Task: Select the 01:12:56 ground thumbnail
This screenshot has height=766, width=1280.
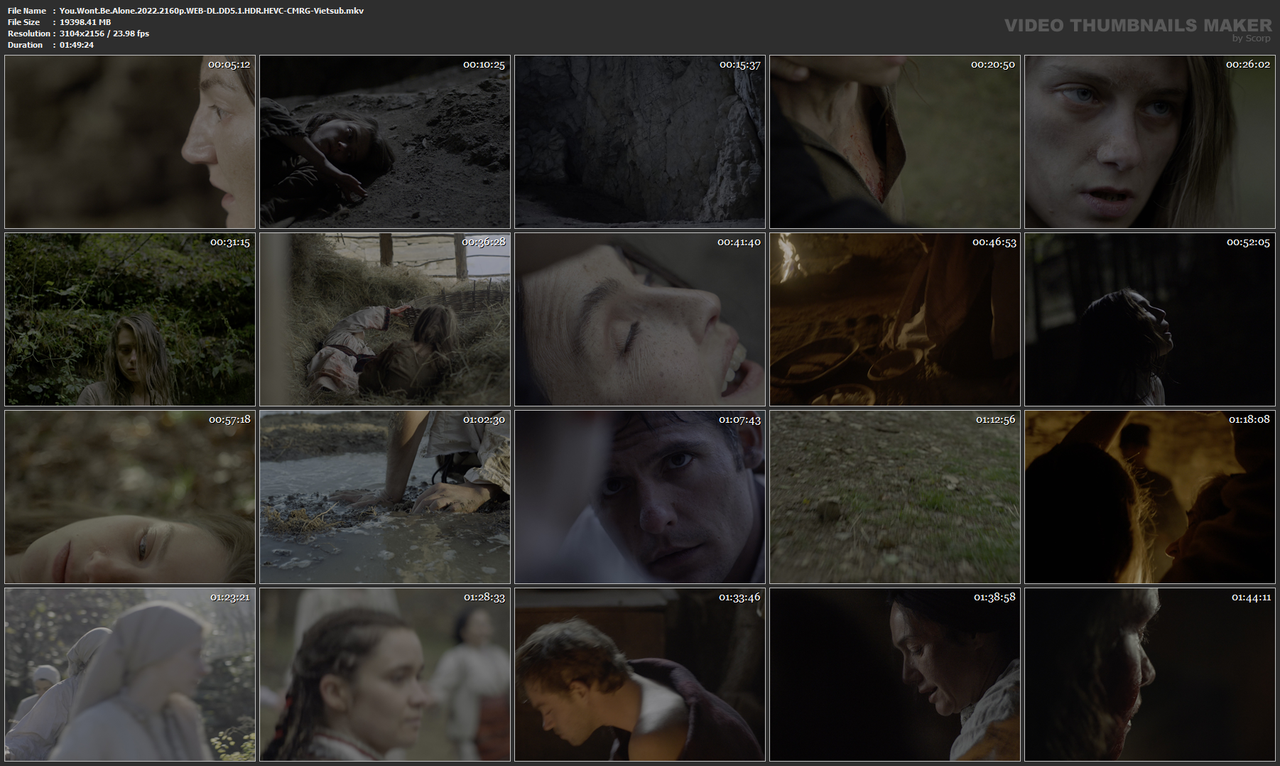Action: point(895,497)
